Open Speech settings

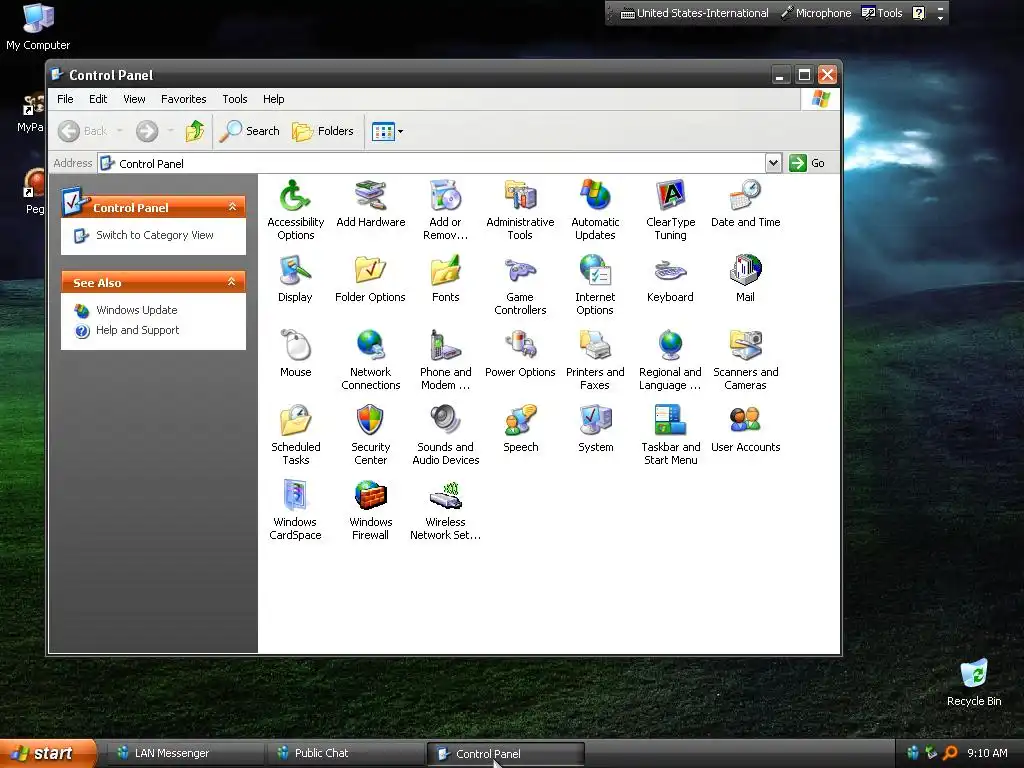(x=520, y=428)
